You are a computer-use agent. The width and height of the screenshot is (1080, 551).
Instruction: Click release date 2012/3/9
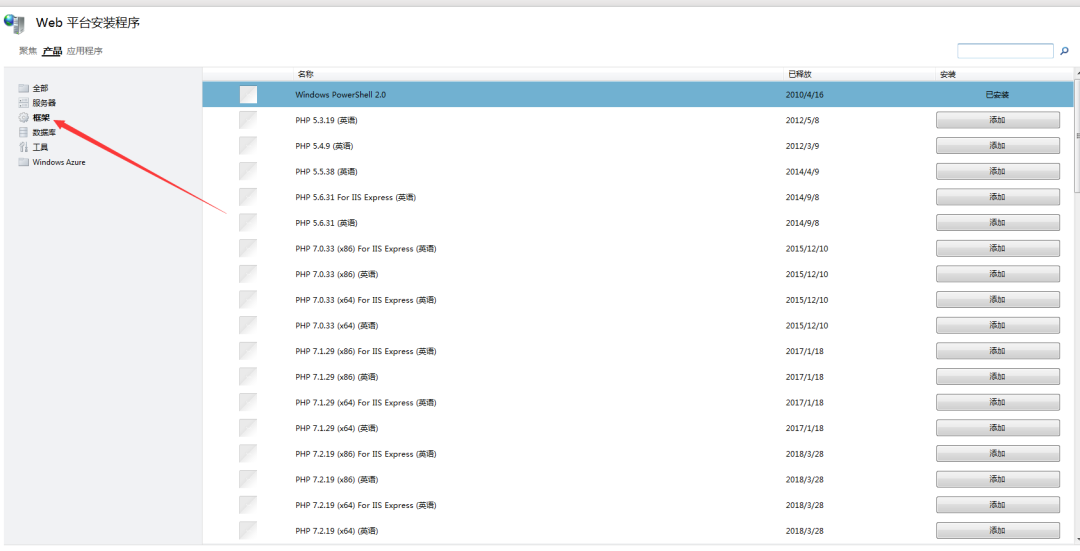tap(802, 146)
